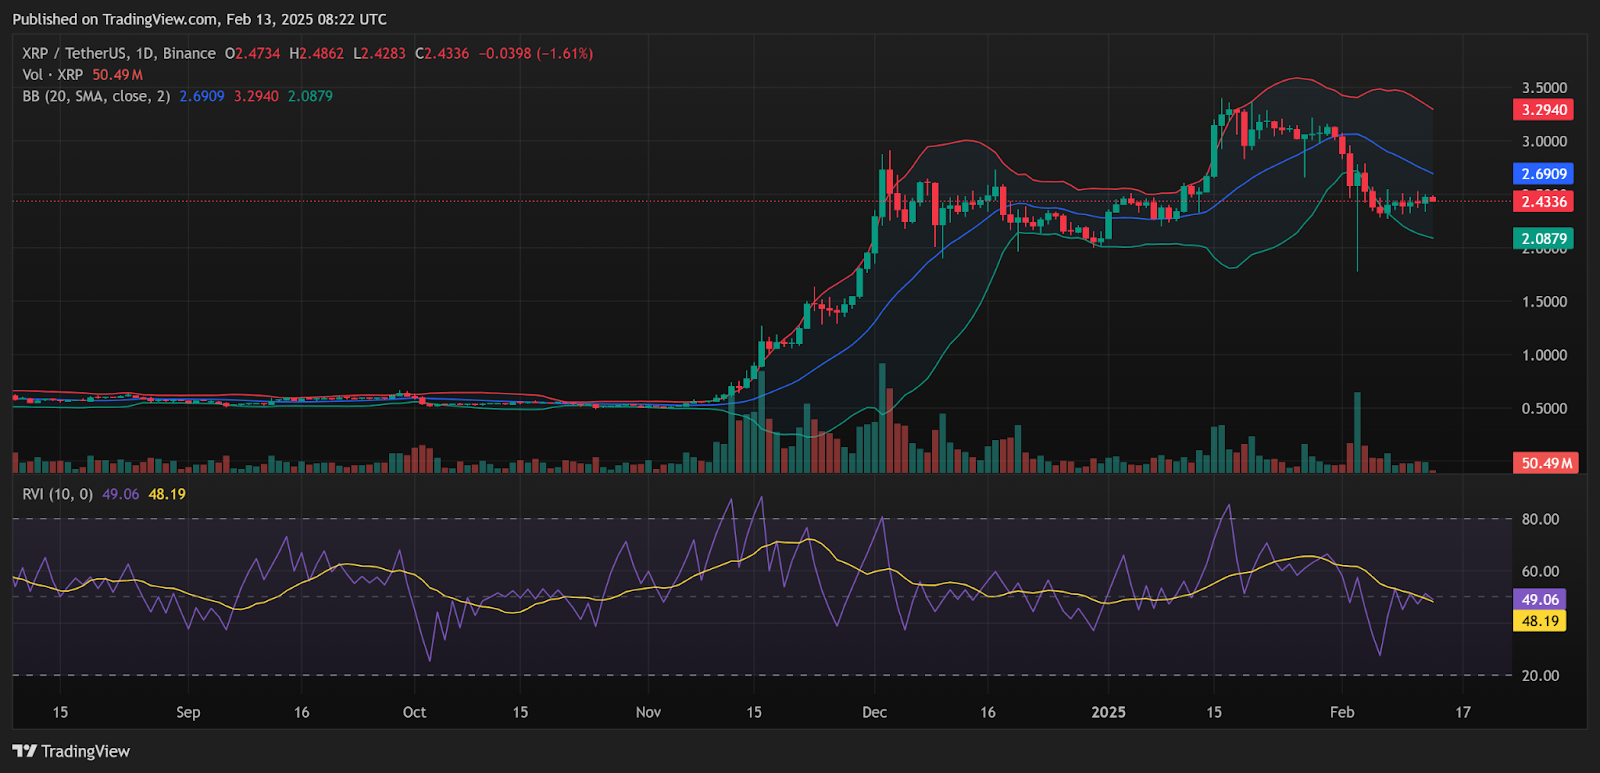Viewport: 1600px width, 773px height.
Task: Click the Oct marker on the time axis
Action: click(x=414, y=713)
